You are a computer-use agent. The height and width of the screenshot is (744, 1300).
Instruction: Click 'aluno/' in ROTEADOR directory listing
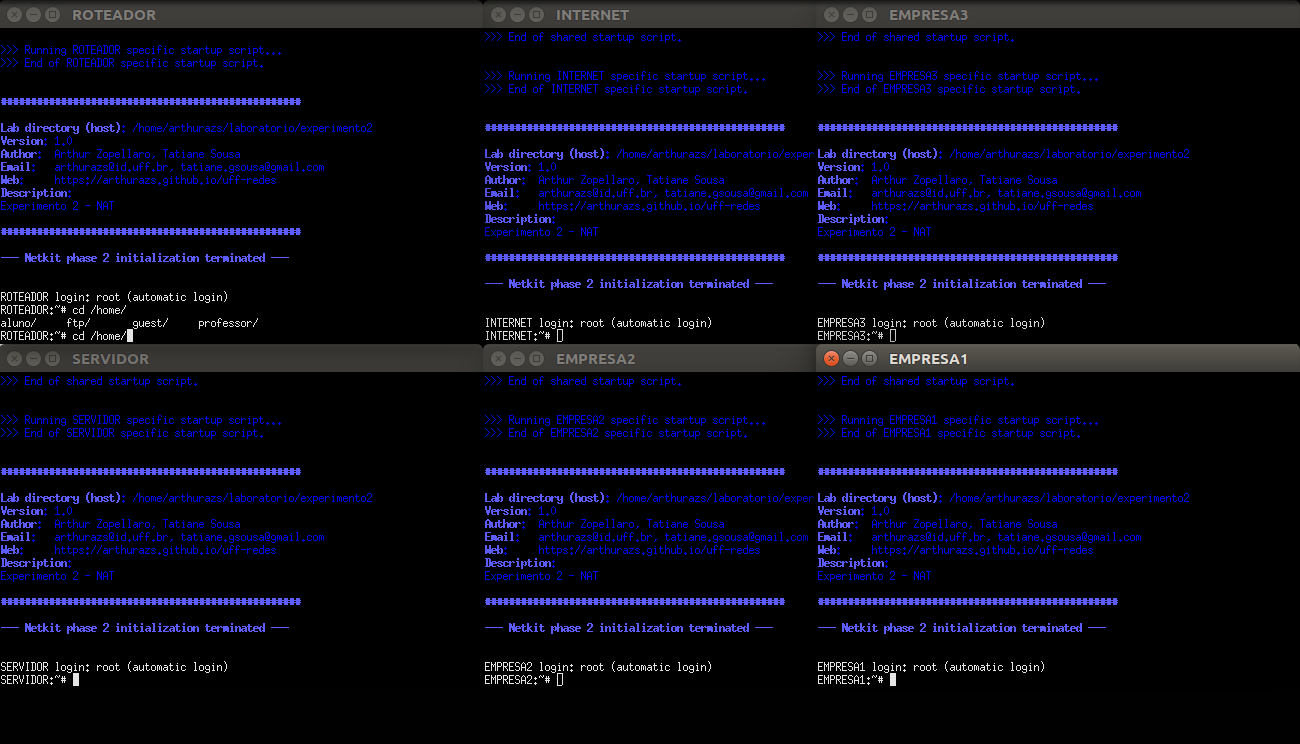(x=19, y=323)
